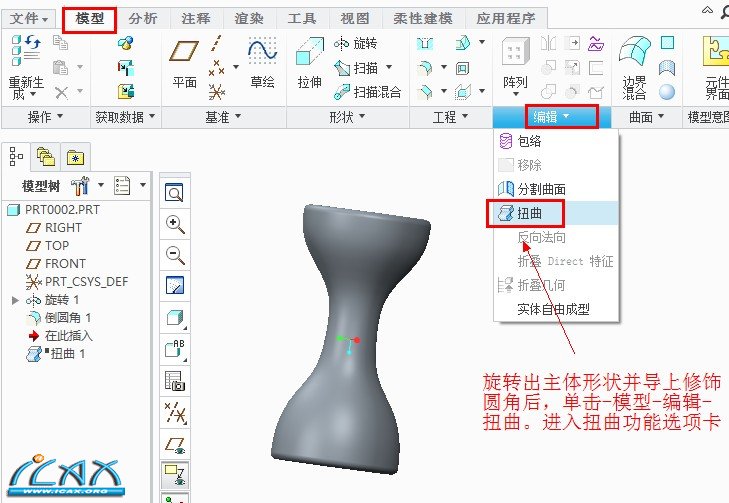Select the datum Axis tool icon
This screenshot has height=503, width=729.
pyautogui.click(x=216, y=43)
